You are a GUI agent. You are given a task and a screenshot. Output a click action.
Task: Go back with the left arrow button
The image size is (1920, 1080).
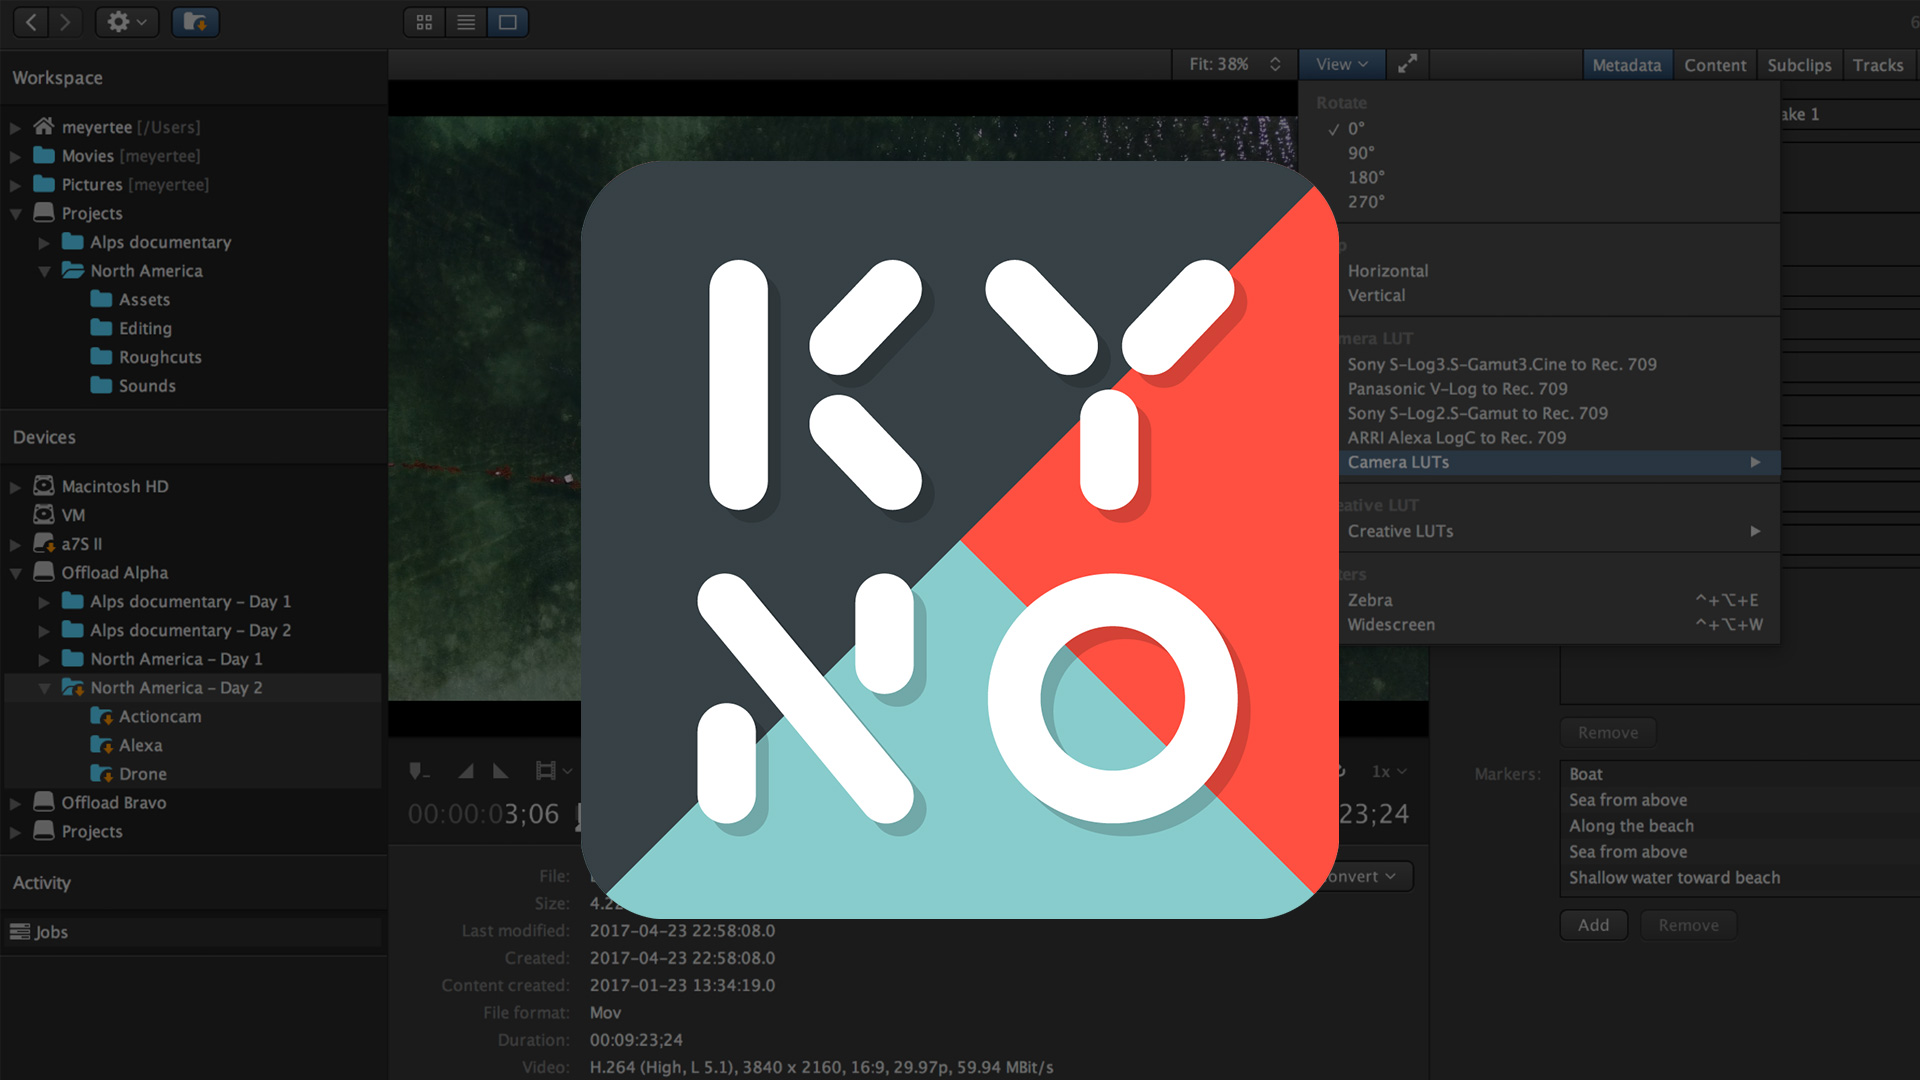[x=31, y=22]
